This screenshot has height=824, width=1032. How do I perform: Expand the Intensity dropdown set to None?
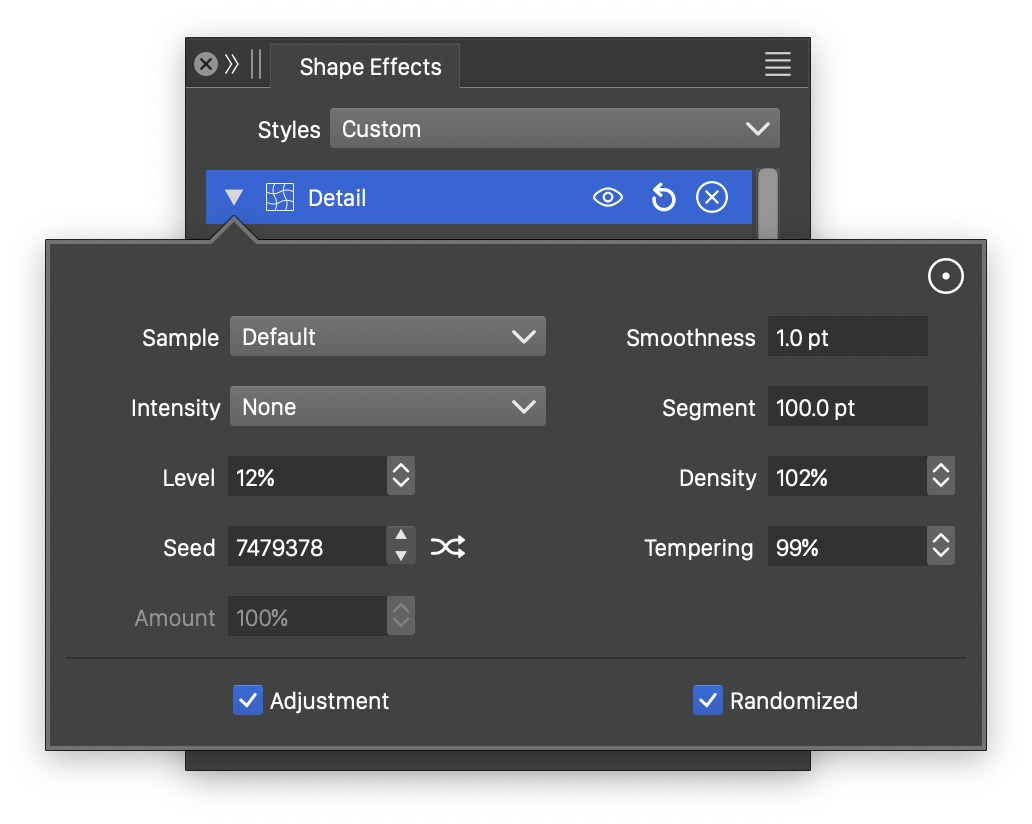pos(387,407)
